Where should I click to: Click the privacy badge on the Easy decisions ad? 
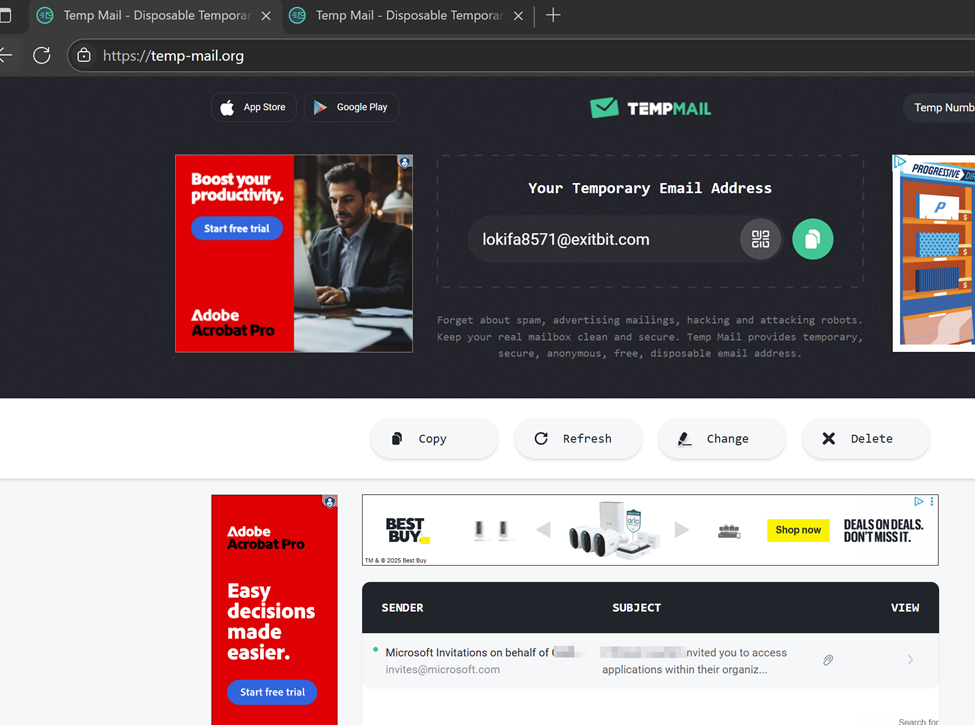330,502
